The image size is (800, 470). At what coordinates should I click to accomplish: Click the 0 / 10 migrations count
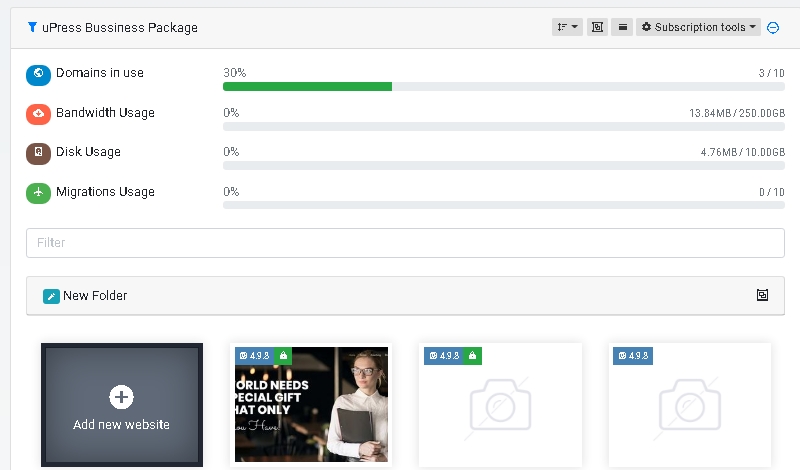pos(771,192)
